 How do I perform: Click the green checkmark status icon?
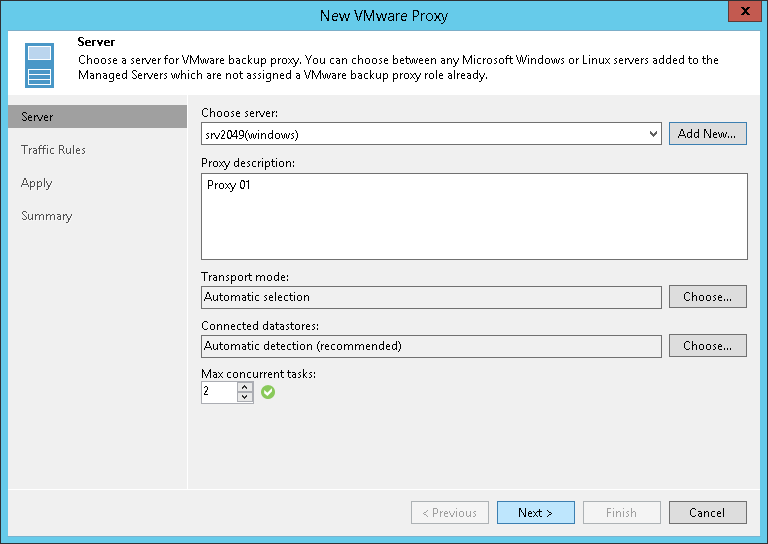click(x=268, y=392)
